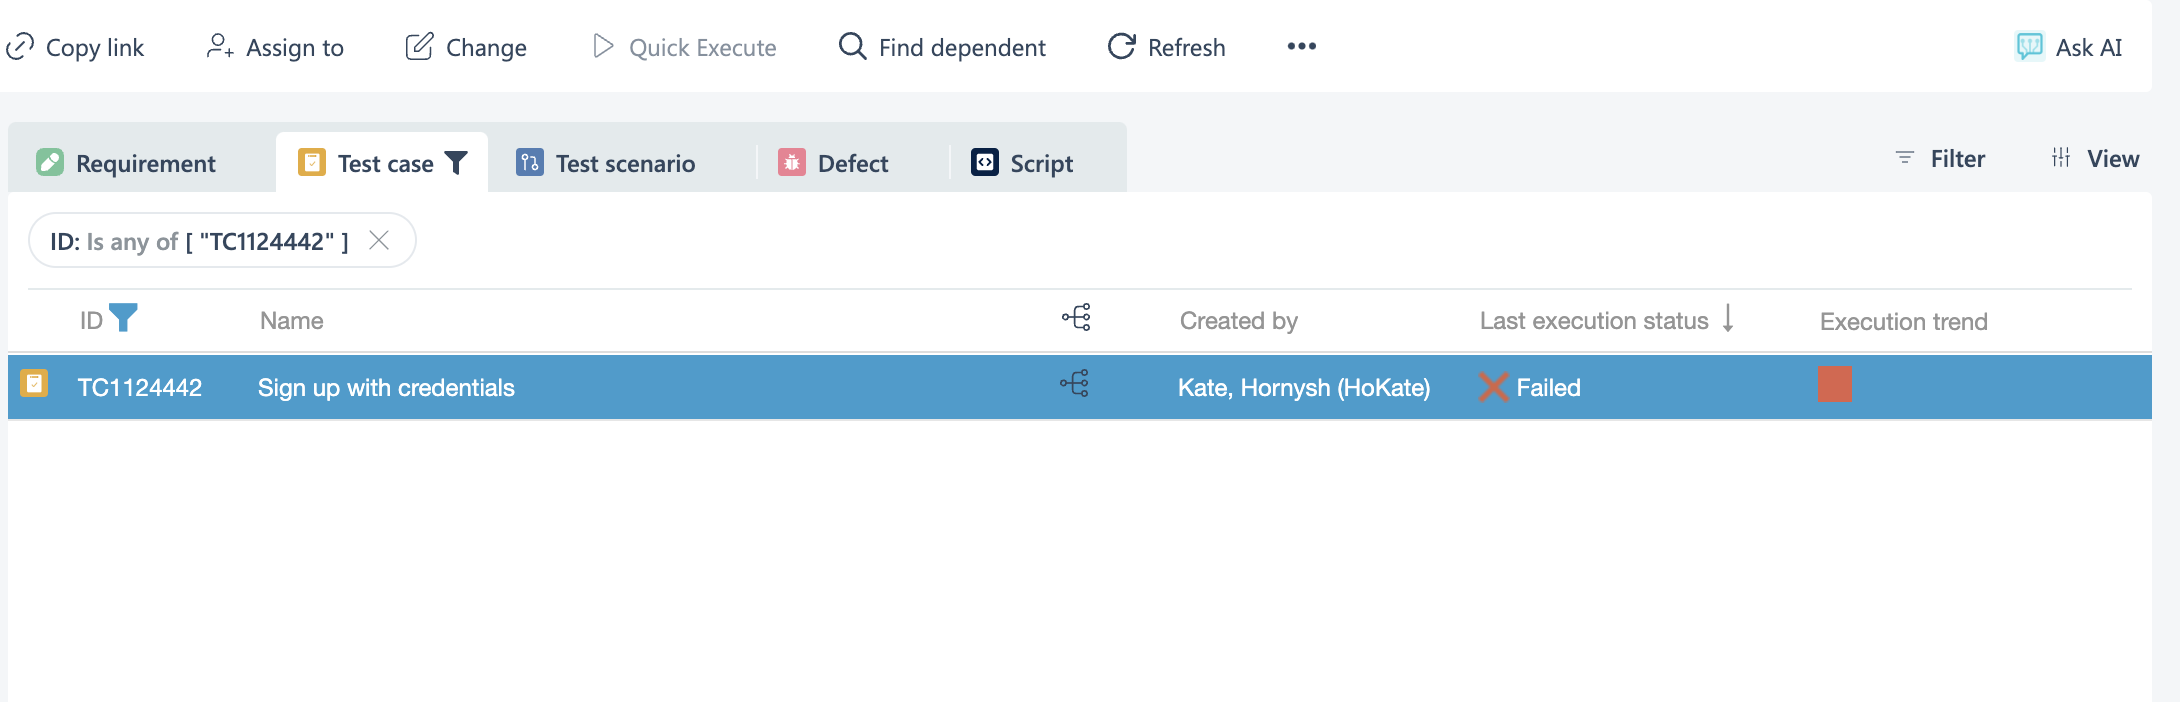
Task: Click the Assign to person icon
Action: pyautogui.click(x=220, y=47)
